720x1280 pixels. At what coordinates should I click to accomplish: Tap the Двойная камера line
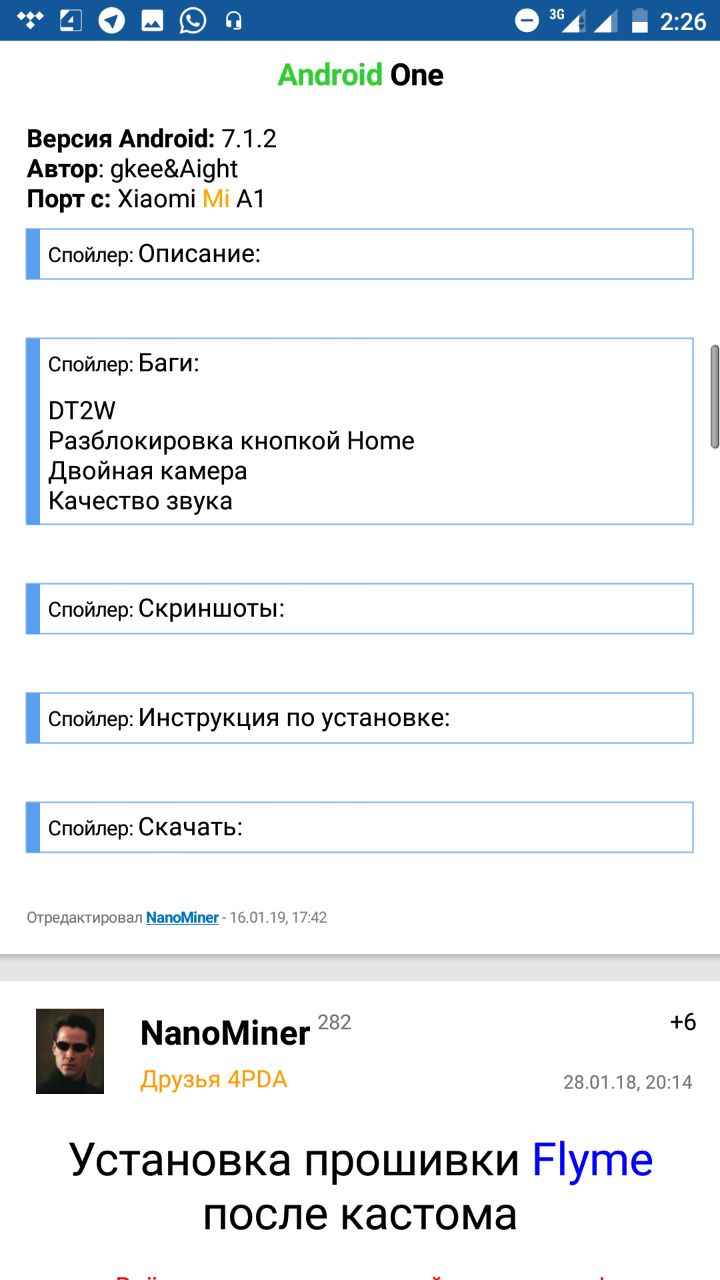coord(148,471)
